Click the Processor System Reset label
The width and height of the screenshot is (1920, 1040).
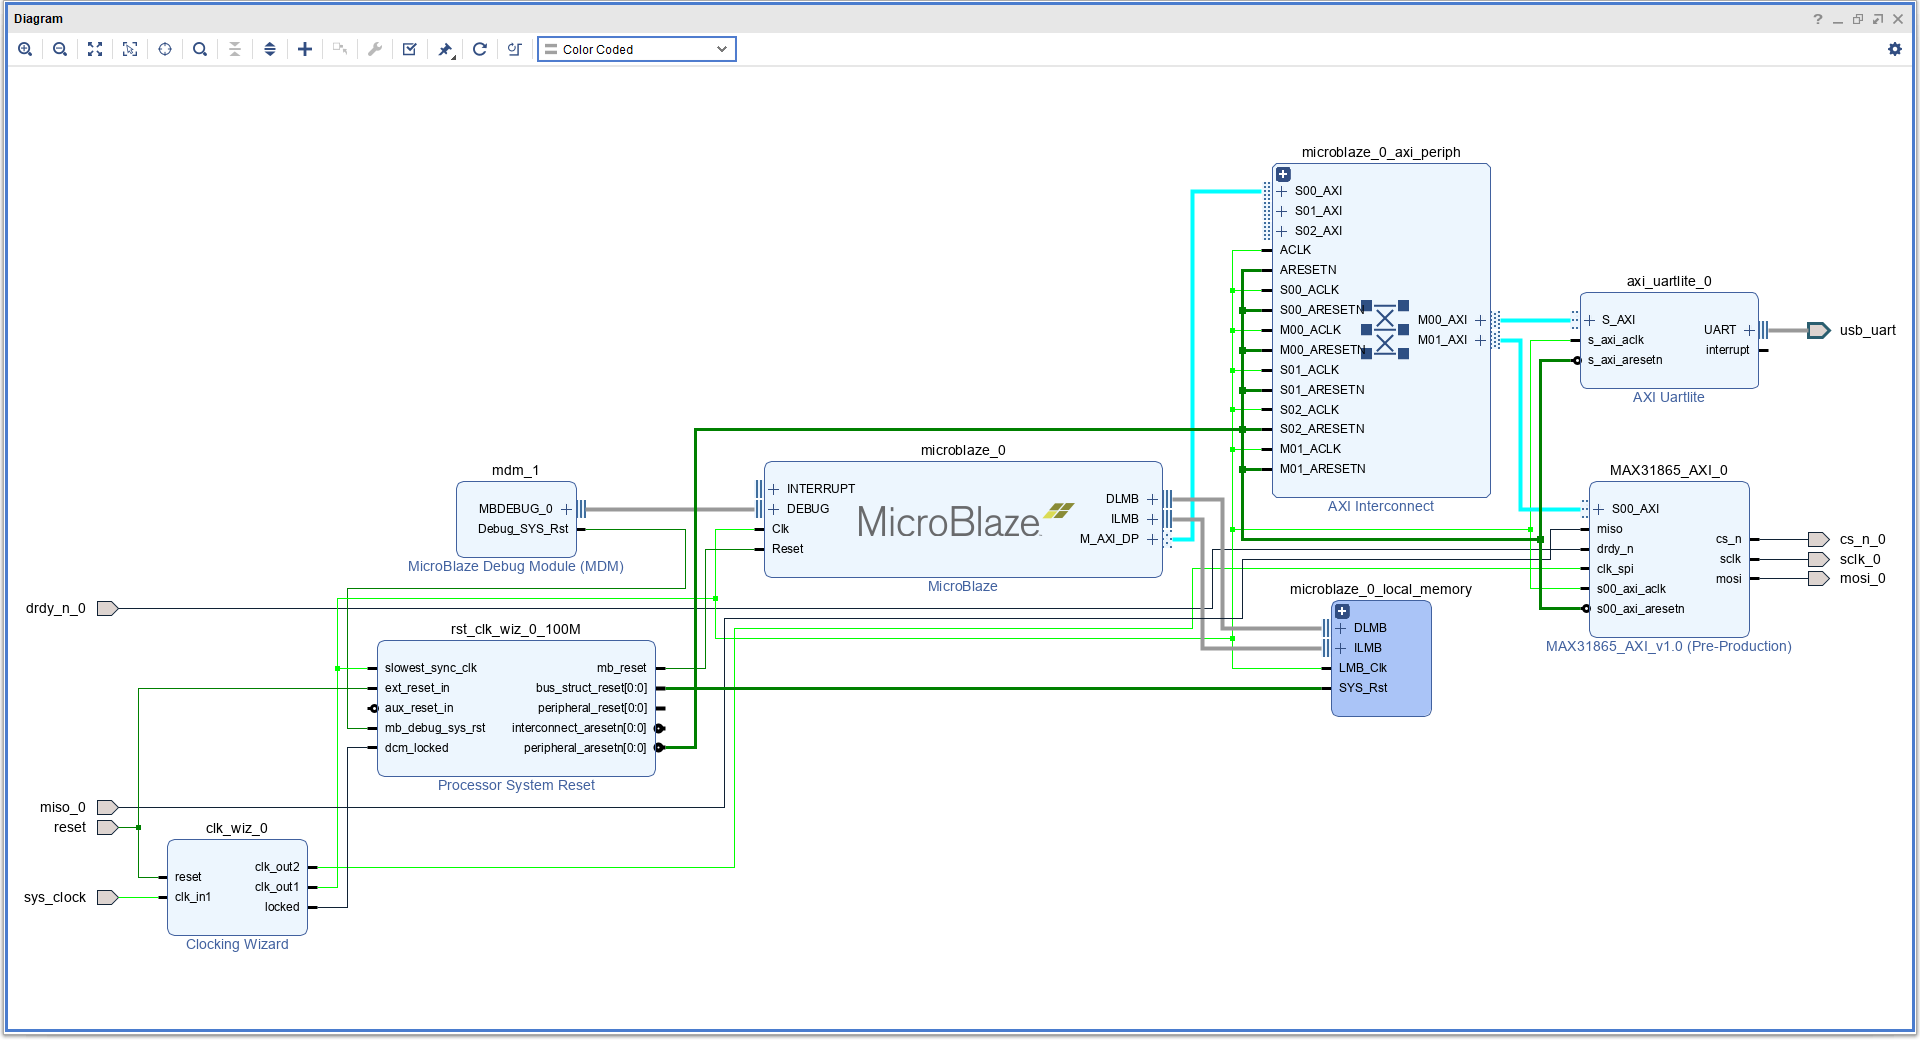click(x=516, y=785)
